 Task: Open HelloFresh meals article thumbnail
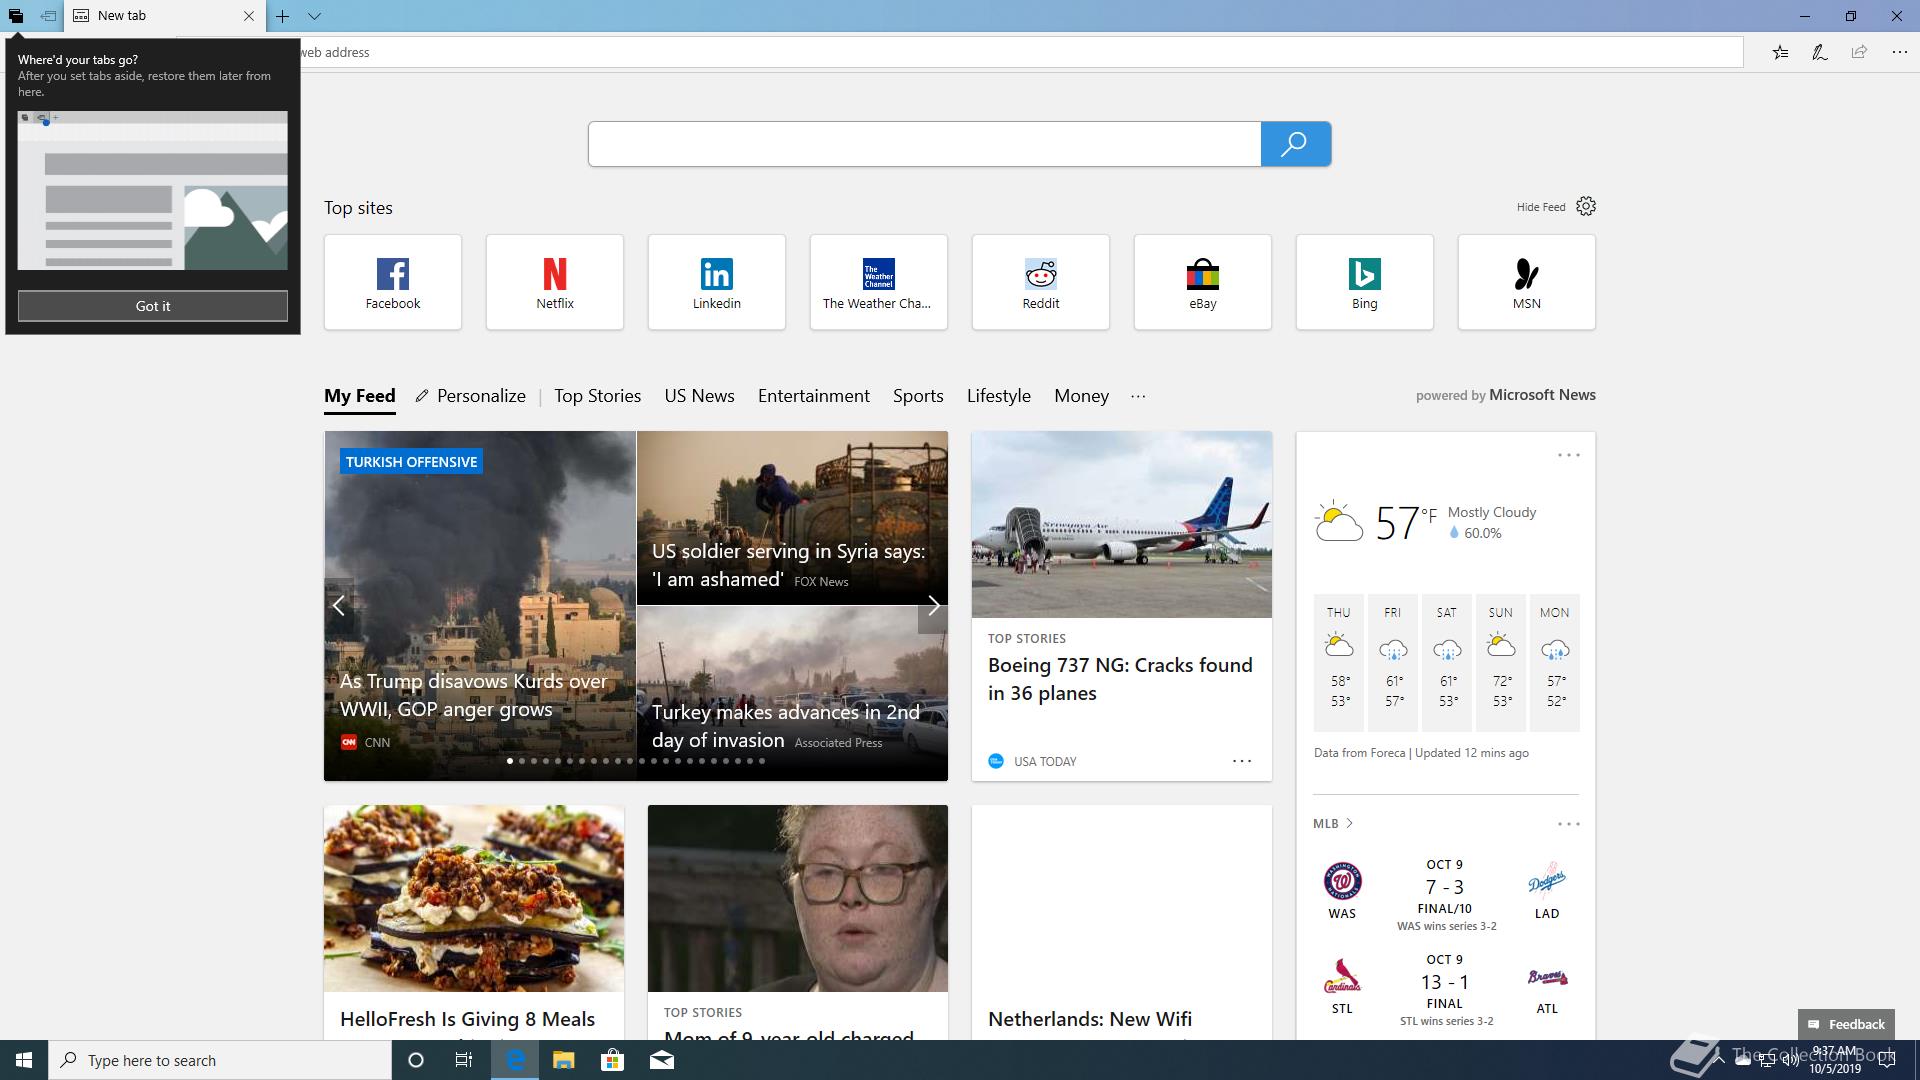pyautogui.click(x=474, y=898)
